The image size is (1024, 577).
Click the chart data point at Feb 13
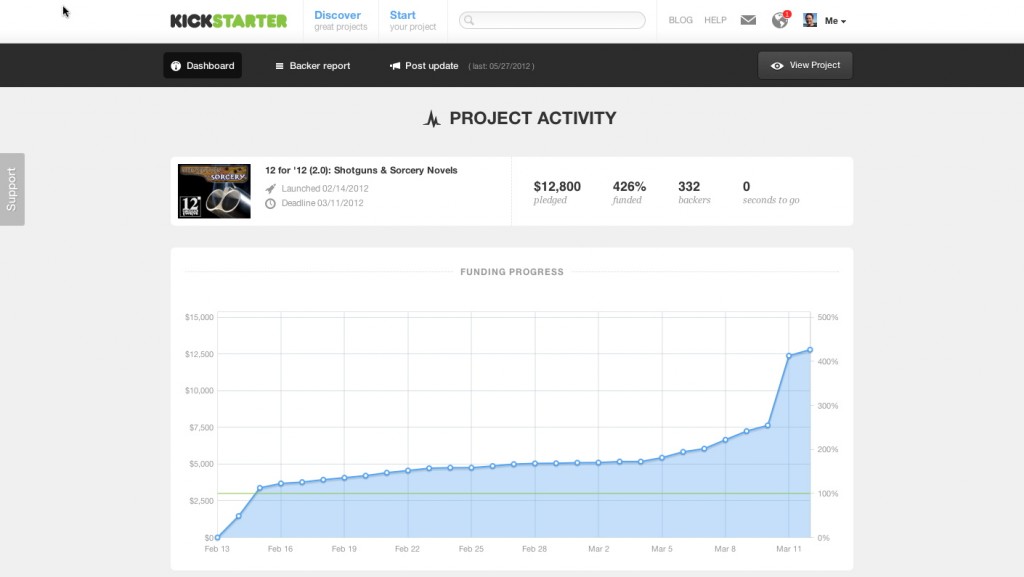point(217,538)
